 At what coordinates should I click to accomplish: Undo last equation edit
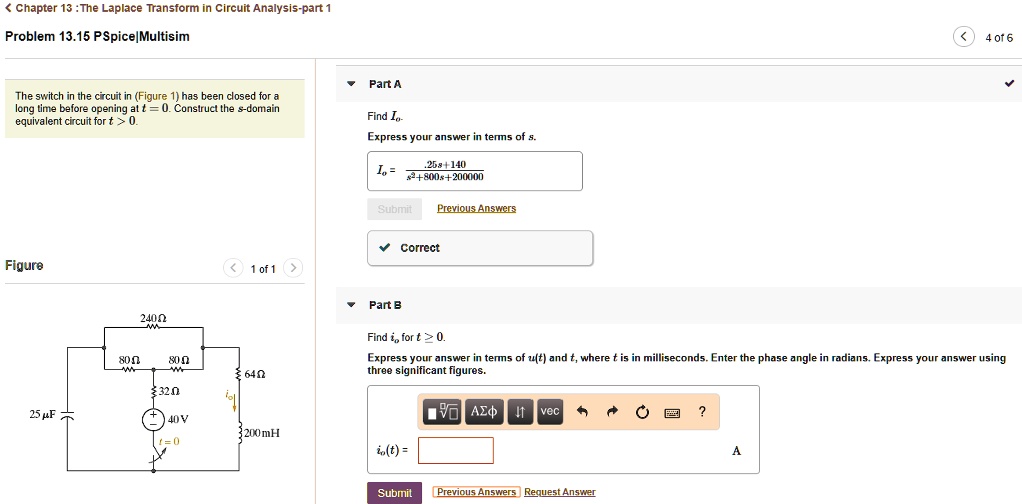tap(583, 411)
